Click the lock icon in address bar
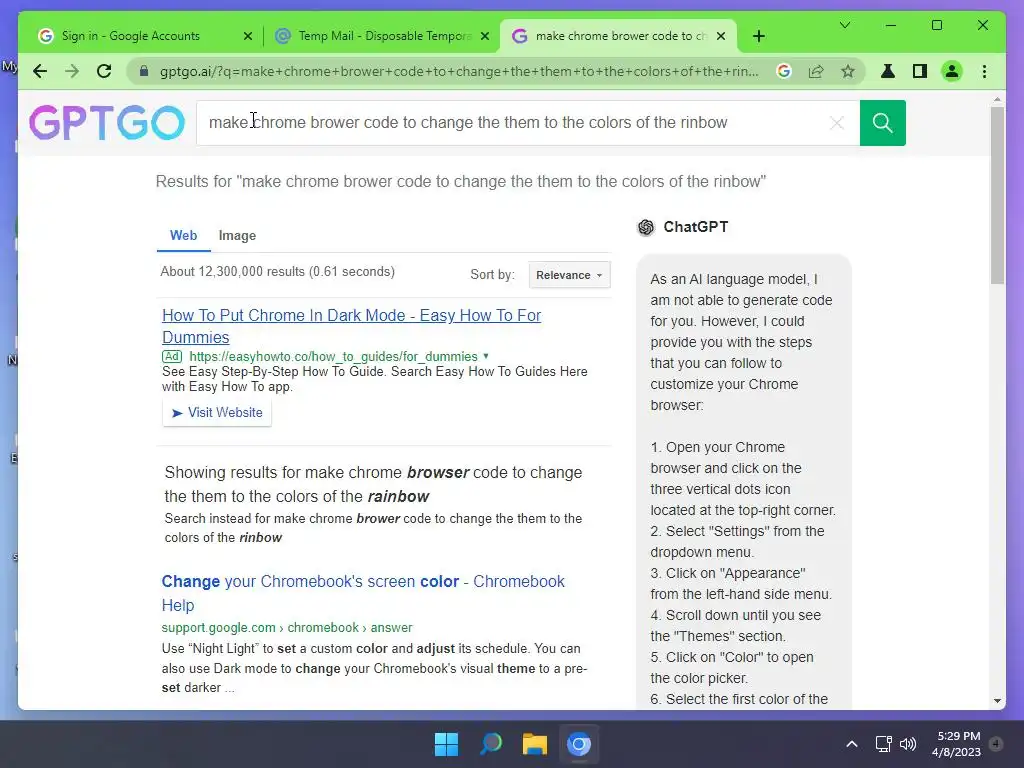The width and height of the screenshot is (1024, 768). pos(144,71)
